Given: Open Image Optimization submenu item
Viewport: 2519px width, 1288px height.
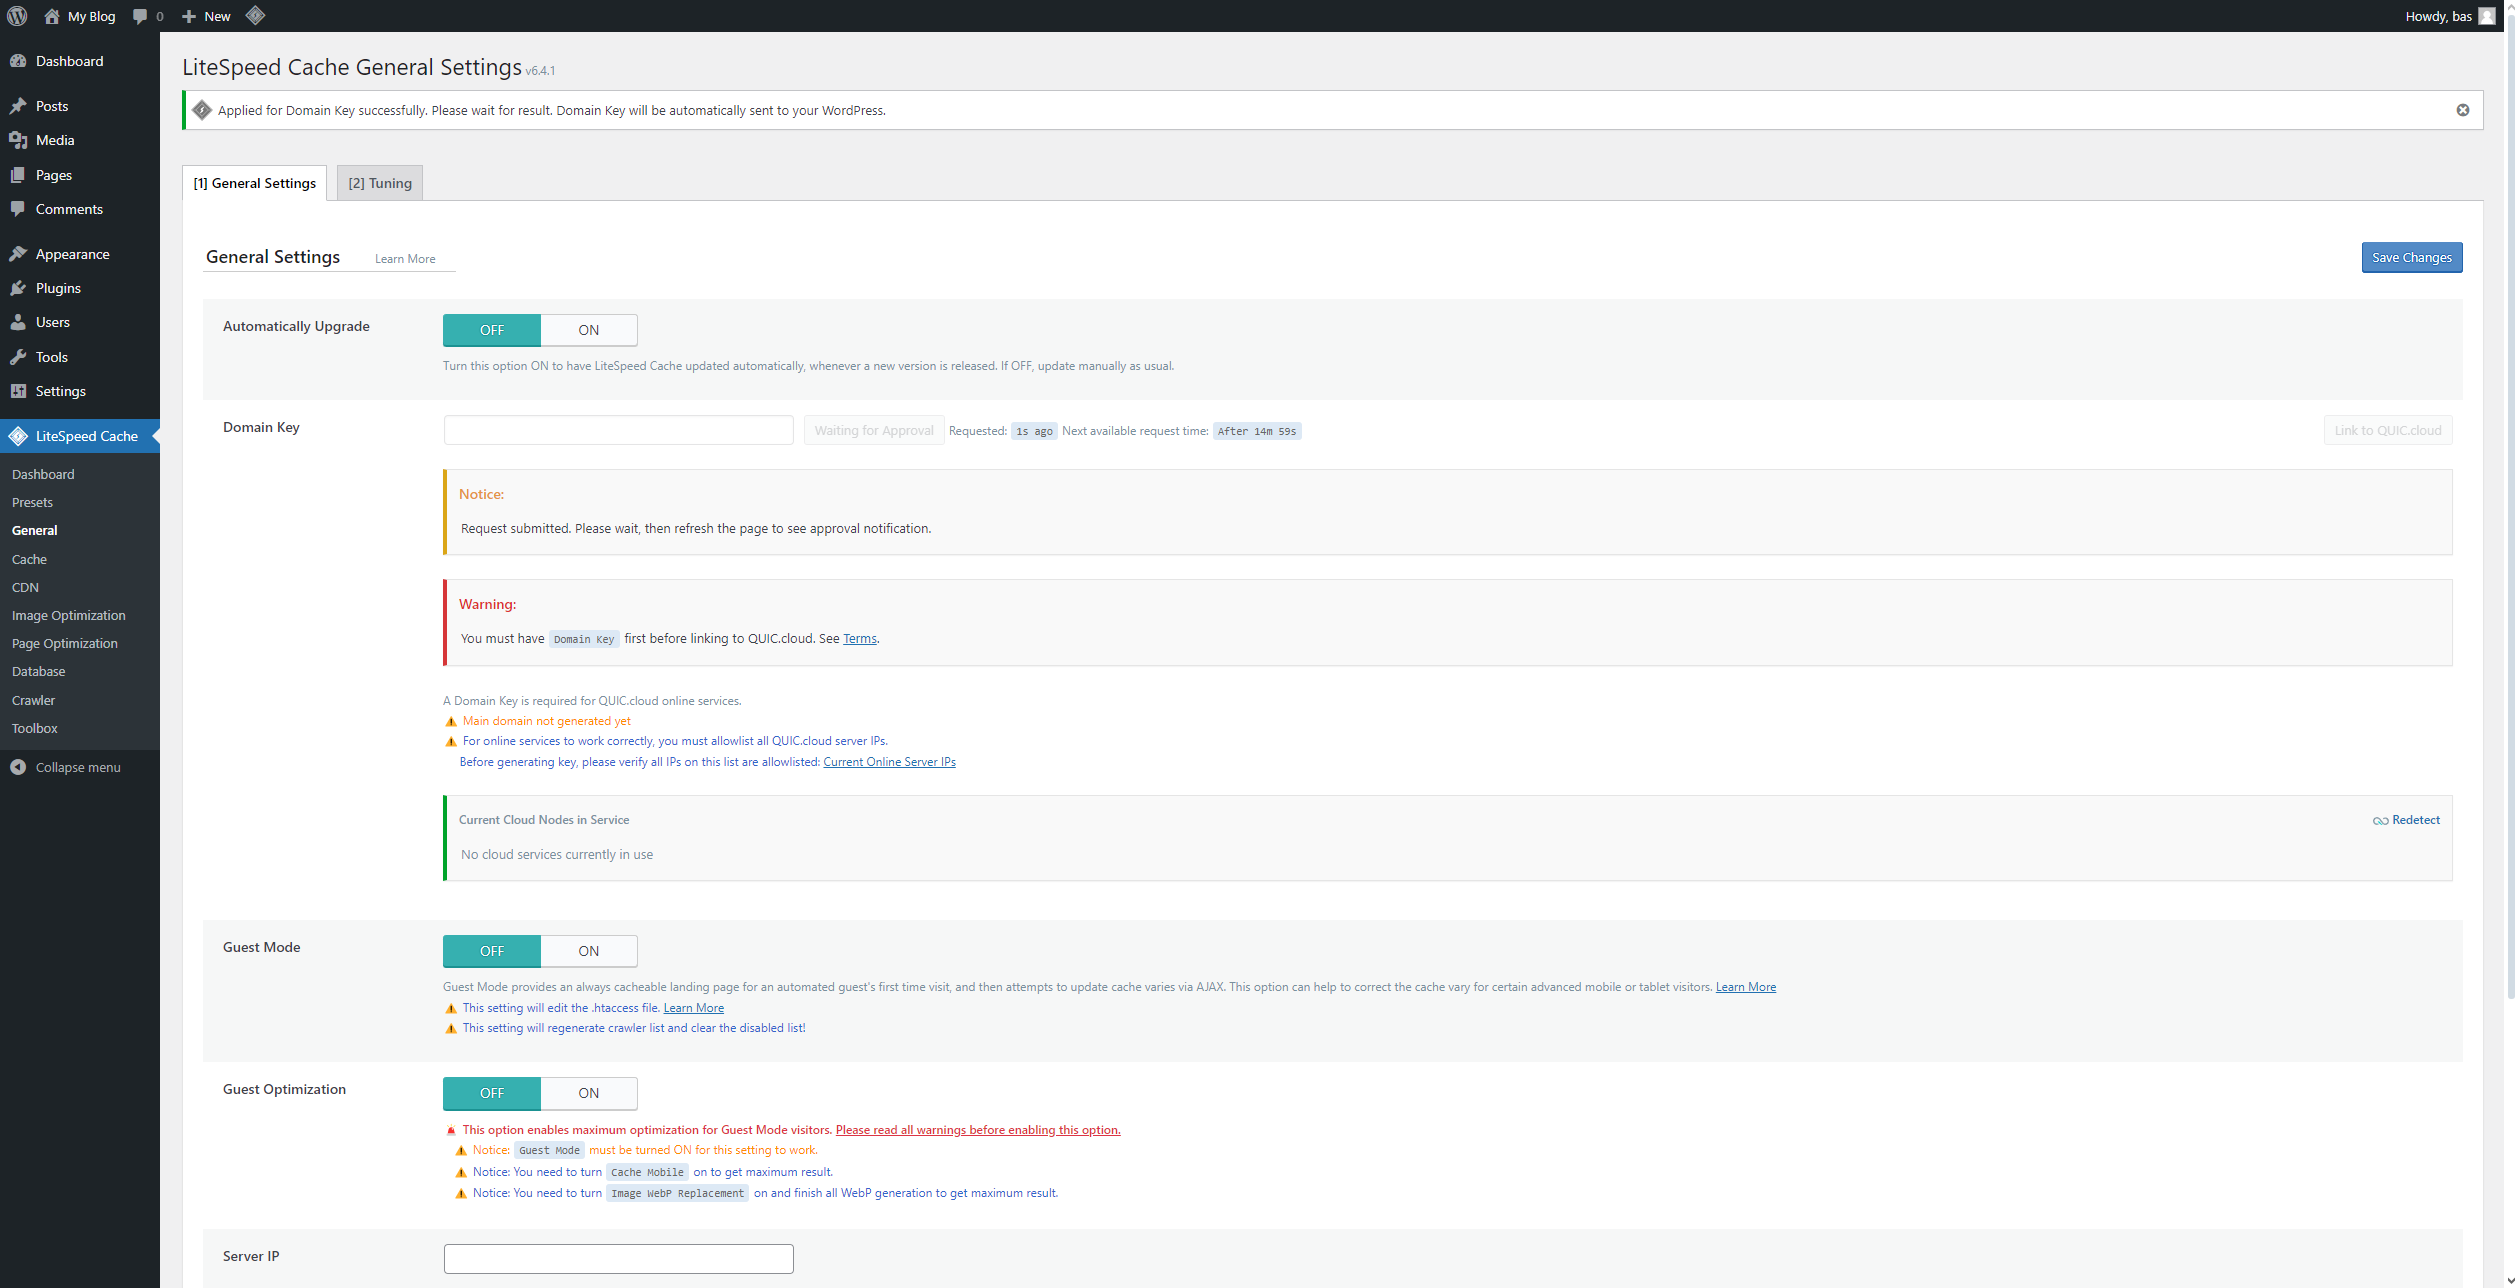Looking at the screenshot, I should 68,615.
